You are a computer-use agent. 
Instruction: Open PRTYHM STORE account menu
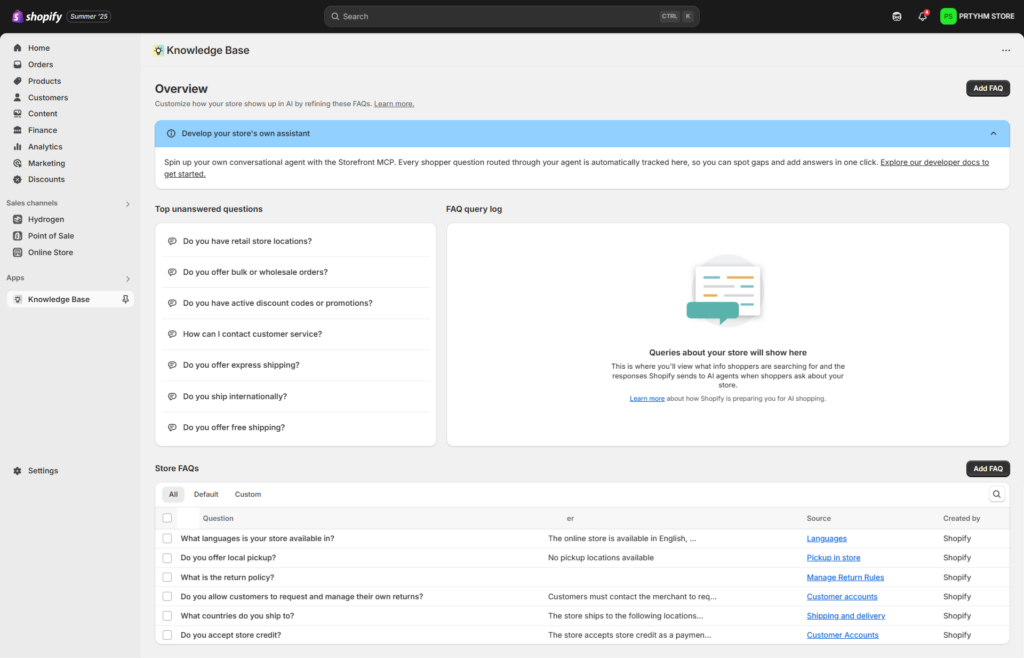[977, 16]
